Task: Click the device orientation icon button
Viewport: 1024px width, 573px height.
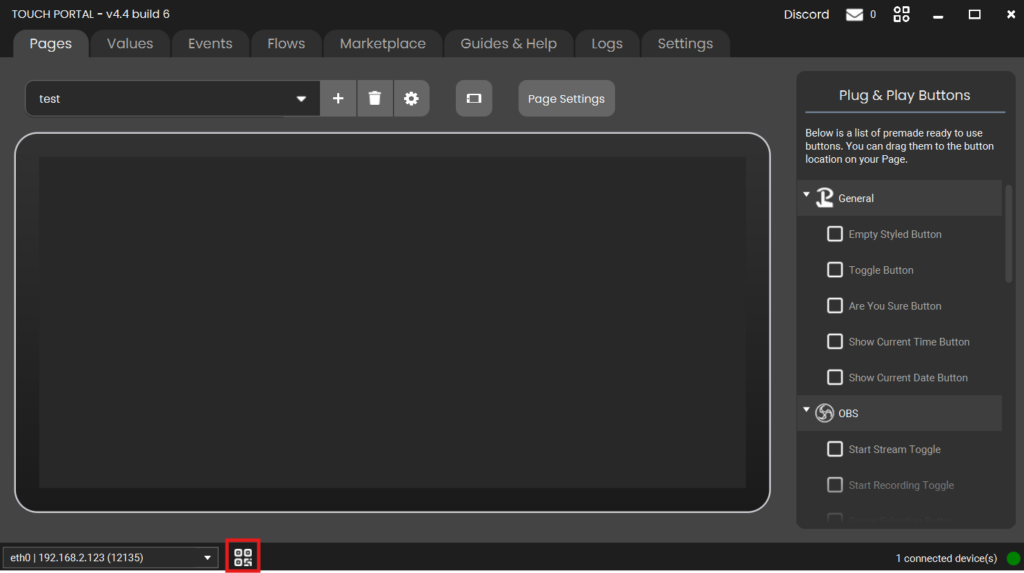Action: click(x=474, y=98)
